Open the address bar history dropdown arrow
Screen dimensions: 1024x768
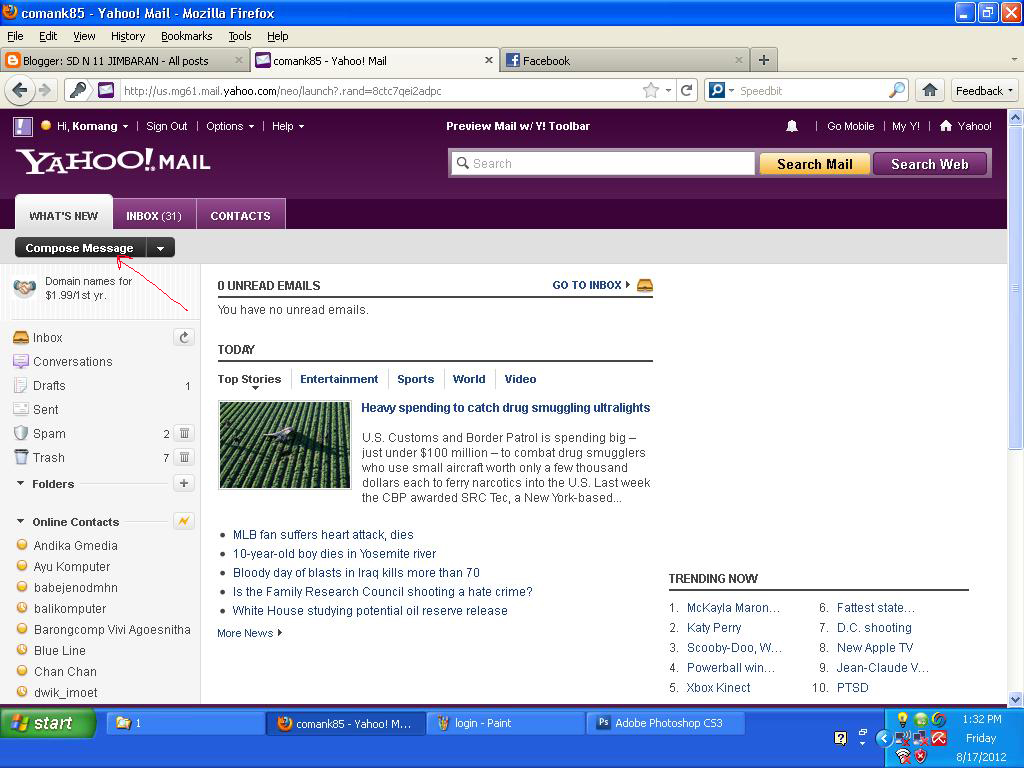click(x=668, y=91)
